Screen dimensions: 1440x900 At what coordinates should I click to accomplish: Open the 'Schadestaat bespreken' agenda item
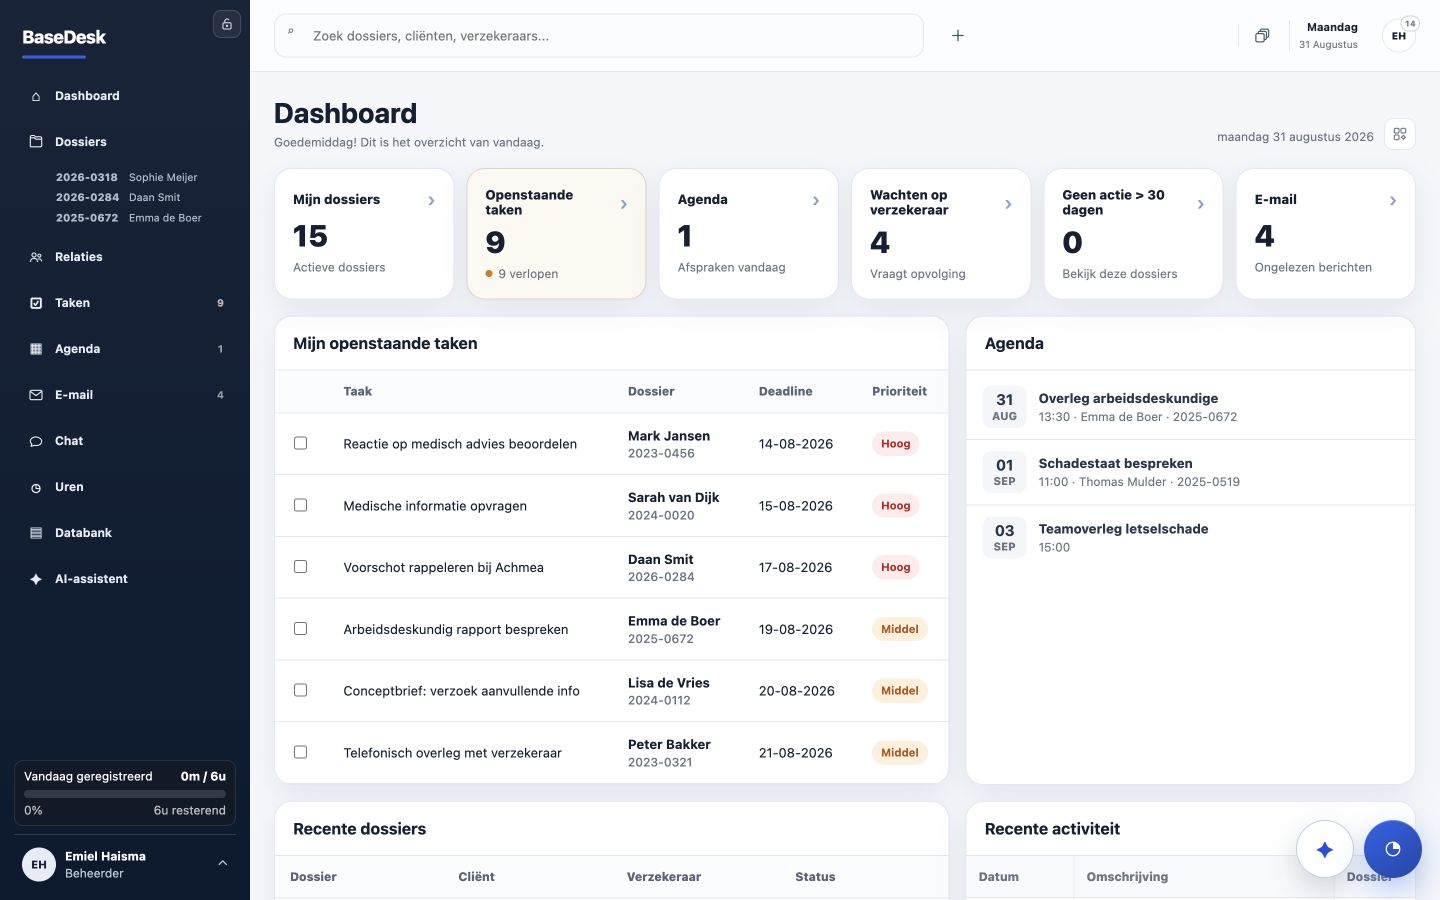pyautogui.click(x=1190, y=472)
